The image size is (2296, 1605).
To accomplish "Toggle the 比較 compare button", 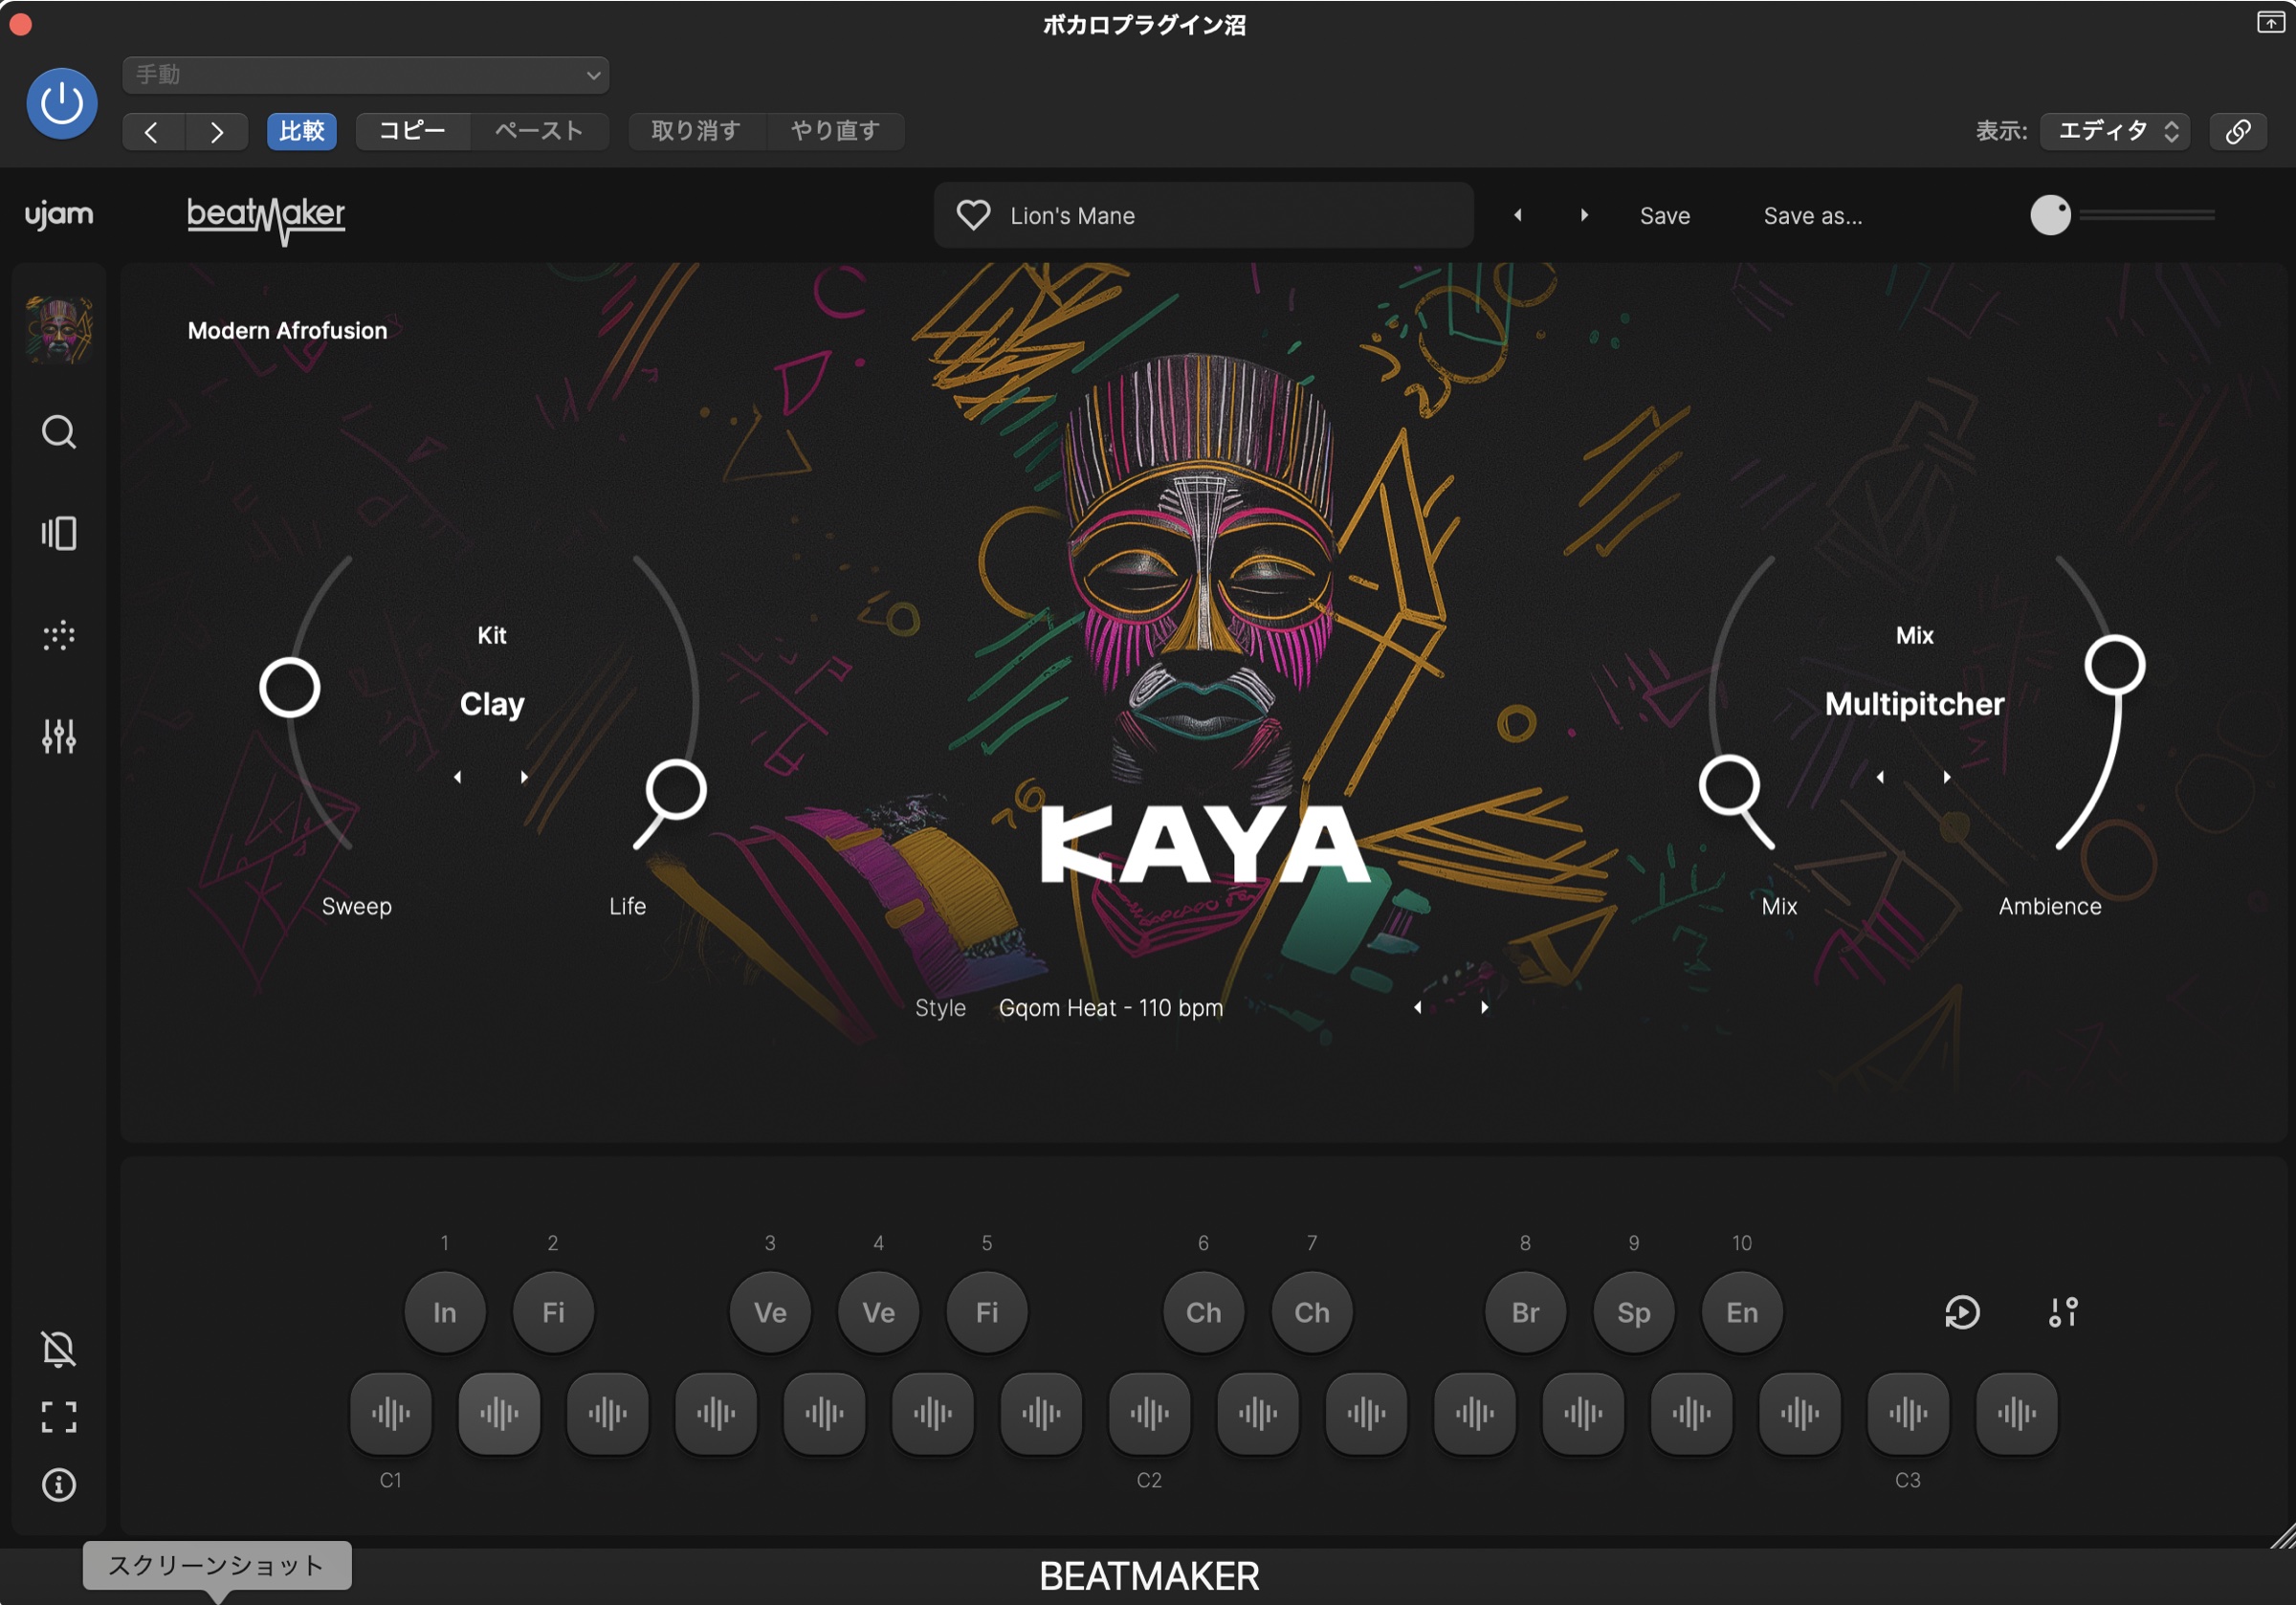I will point(302,131).
